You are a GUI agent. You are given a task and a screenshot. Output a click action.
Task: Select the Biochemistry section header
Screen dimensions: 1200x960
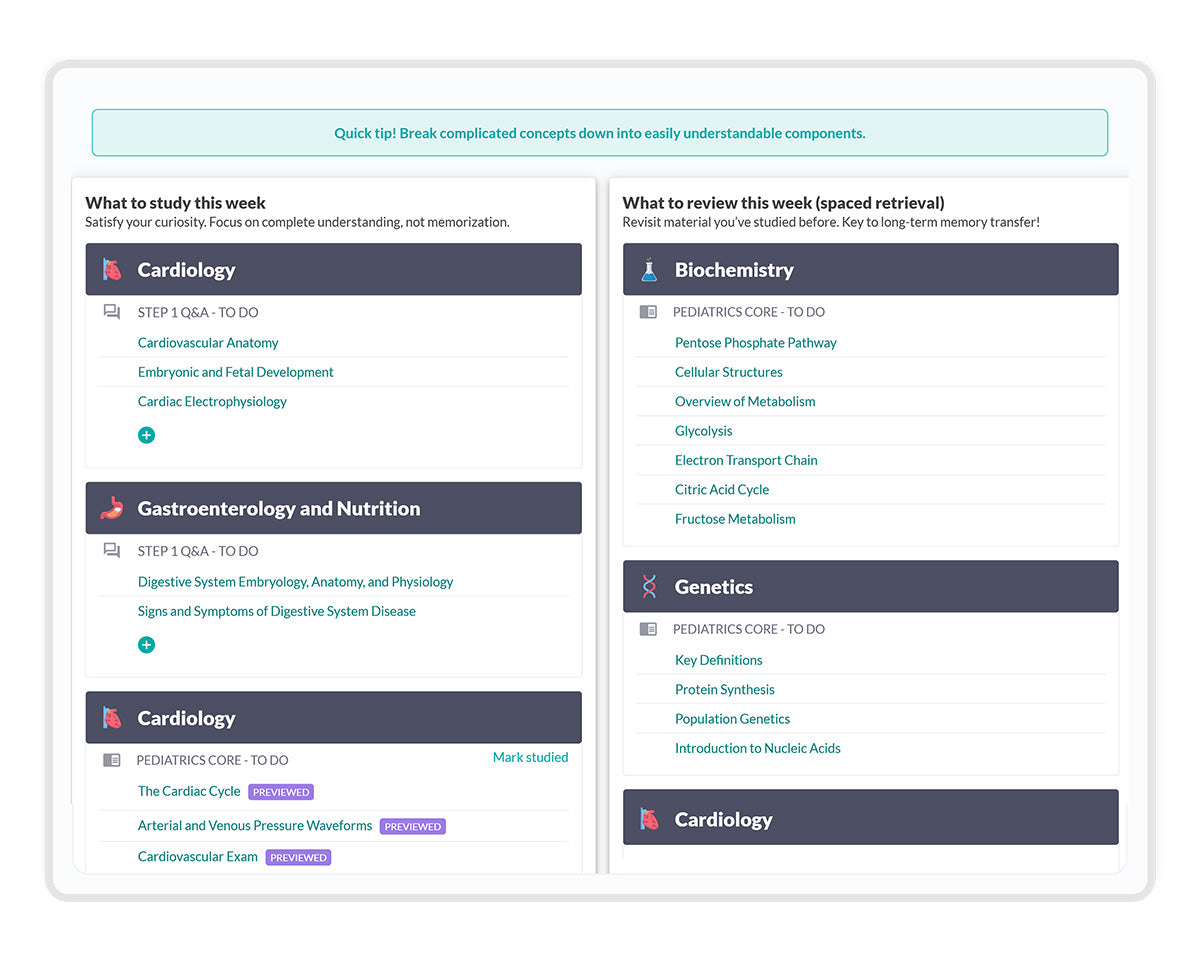pos(870,270)
